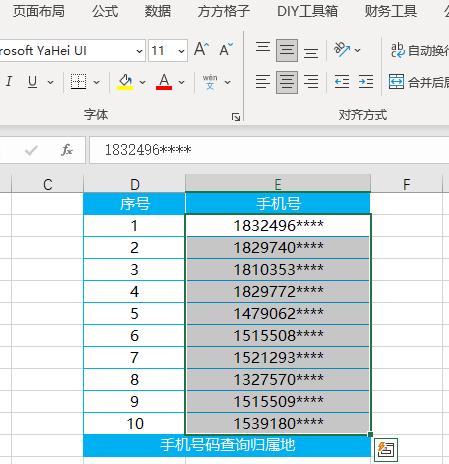Click into the formula bar
449x464 pixels.
pyautogui.click(x=269, y=150)
